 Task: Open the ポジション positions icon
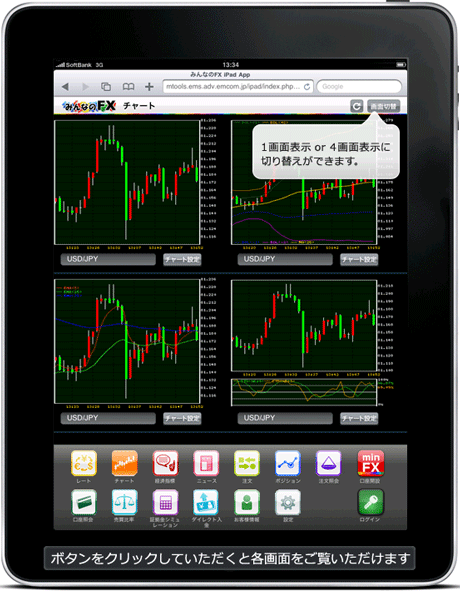288,463
